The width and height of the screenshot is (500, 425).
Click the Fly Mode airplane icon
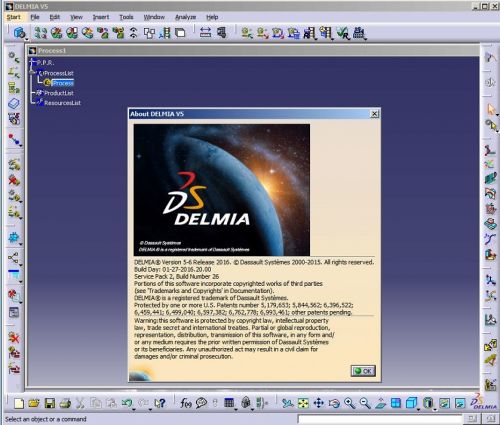click(x=287, y=403)
